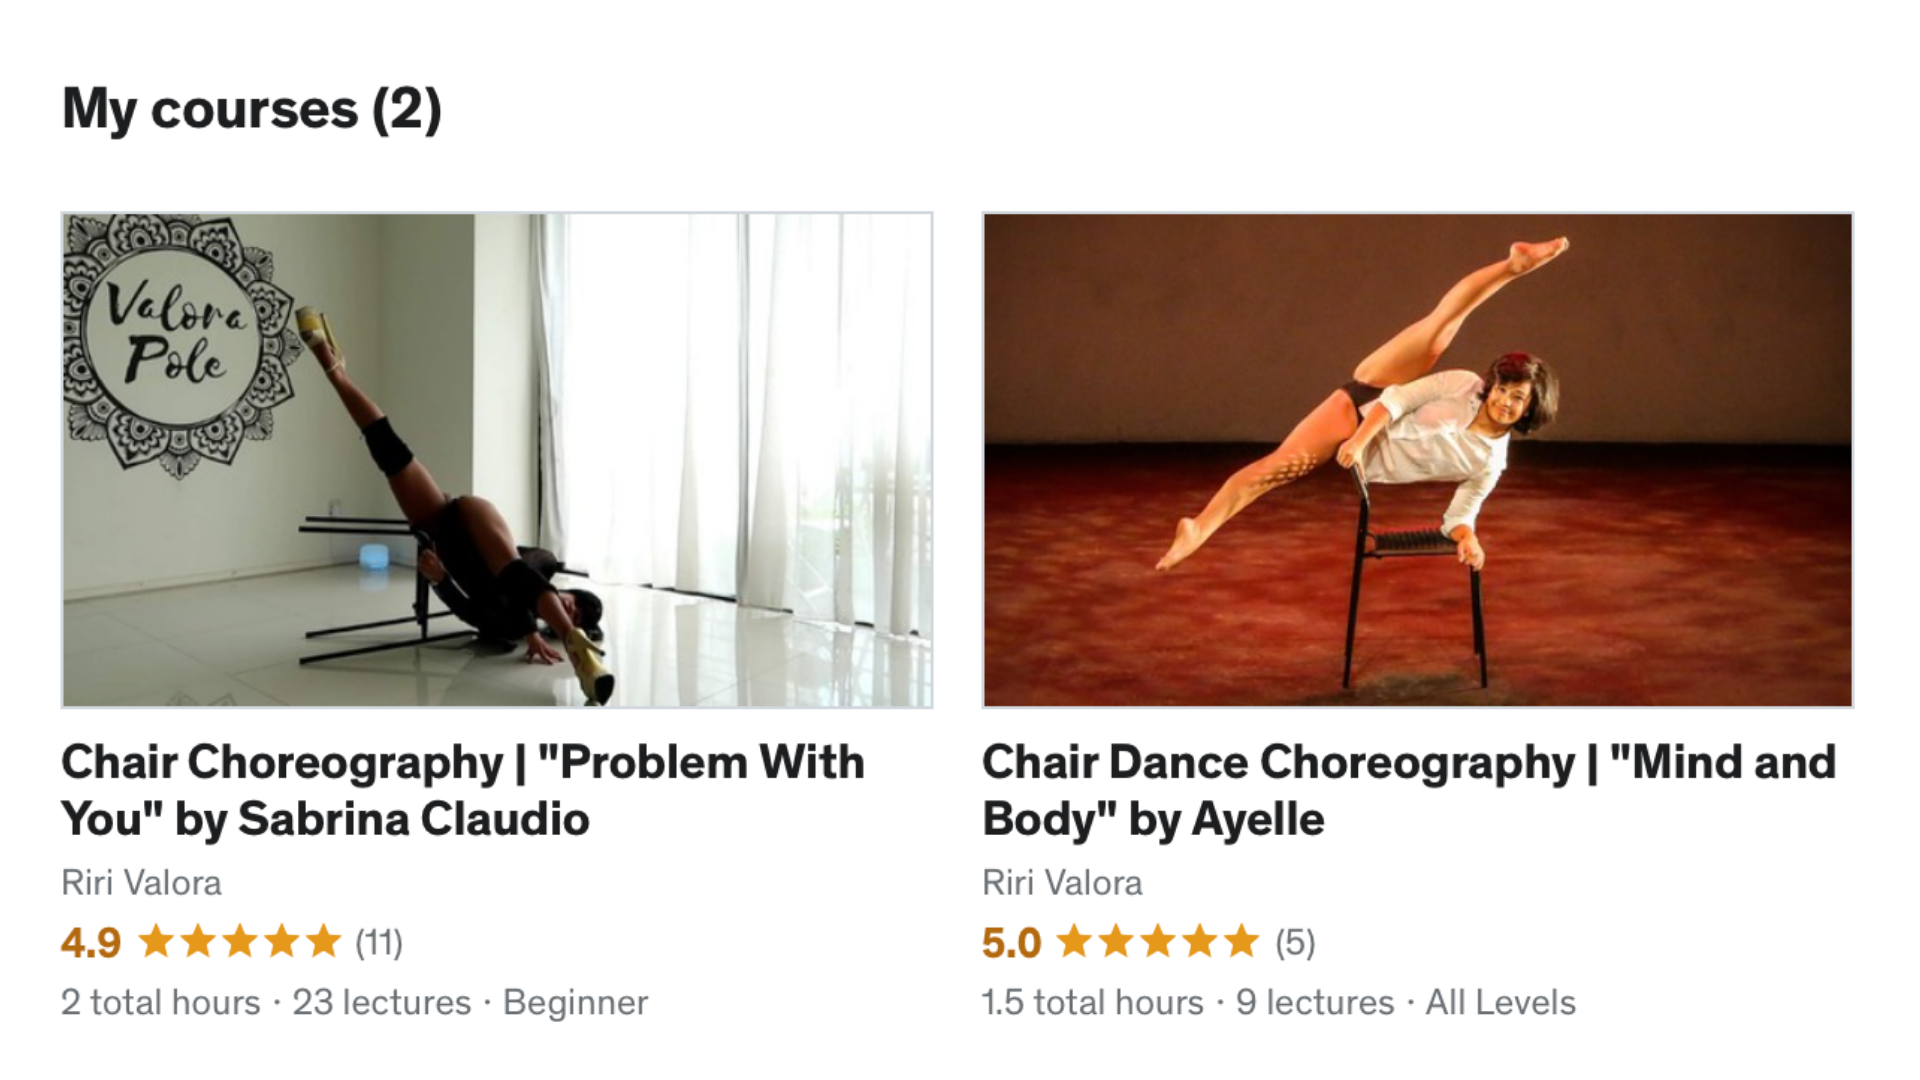The height and width of the screenshot is (1080, 1920).
Task: Click the "All Levels" label
Action: pos(1500,1002)
